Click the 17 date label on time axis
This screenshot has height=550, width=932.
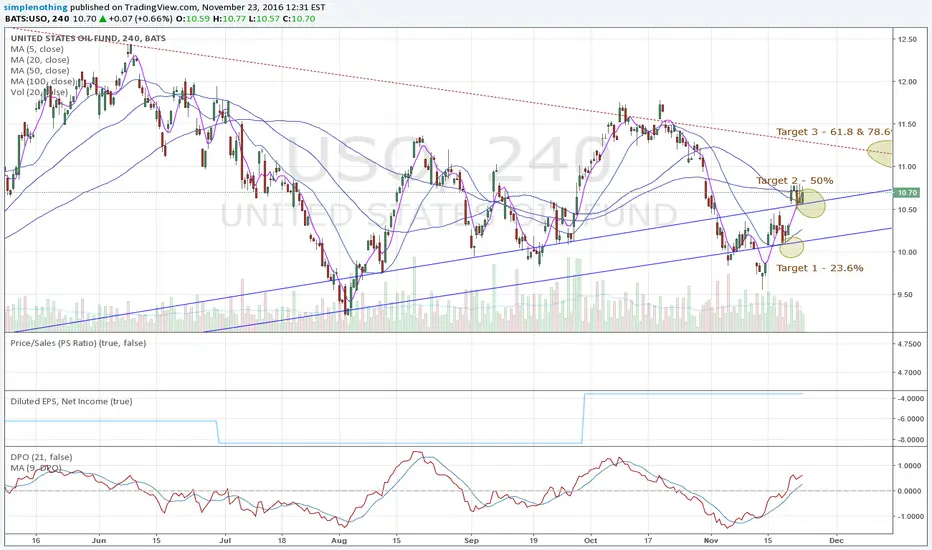(x=648, y=540)
